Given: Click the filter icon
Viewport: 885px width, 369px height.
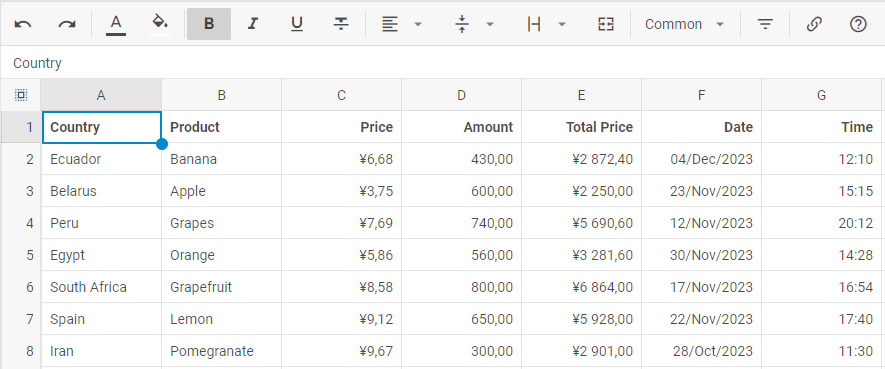Looking at the screenshot, I should point(765,24).
